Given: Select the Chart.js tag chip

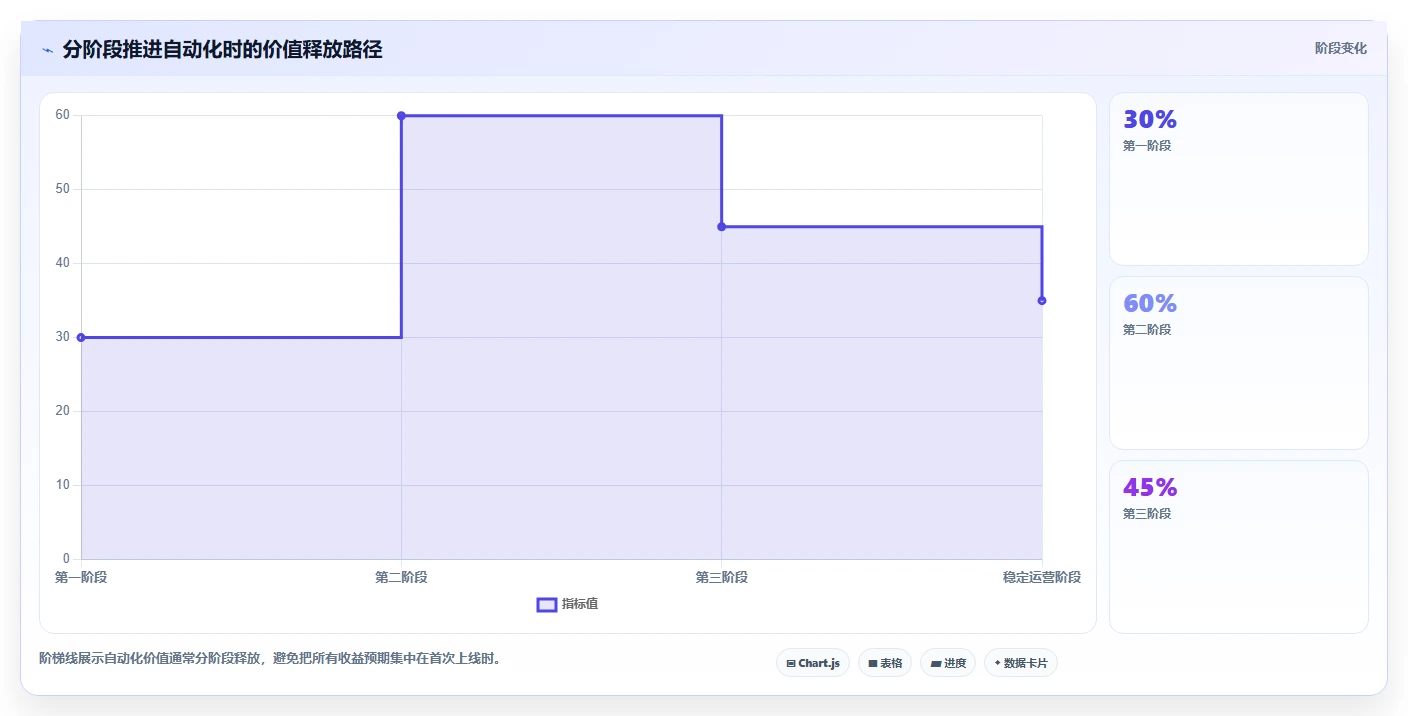Looking at the screenshot, I should [813, 663].
